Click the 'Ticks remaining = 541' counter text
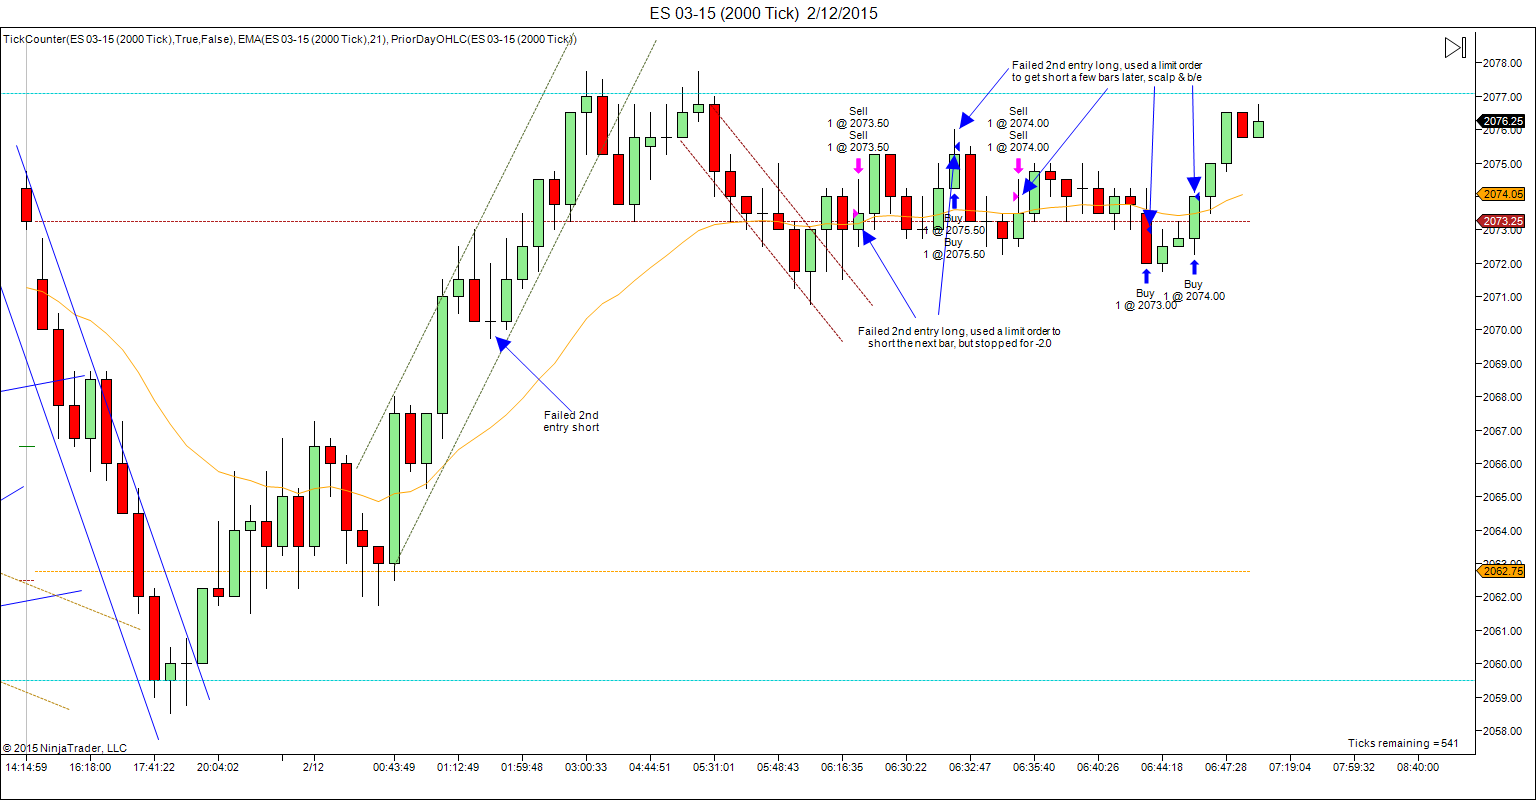 (1404, 743)
